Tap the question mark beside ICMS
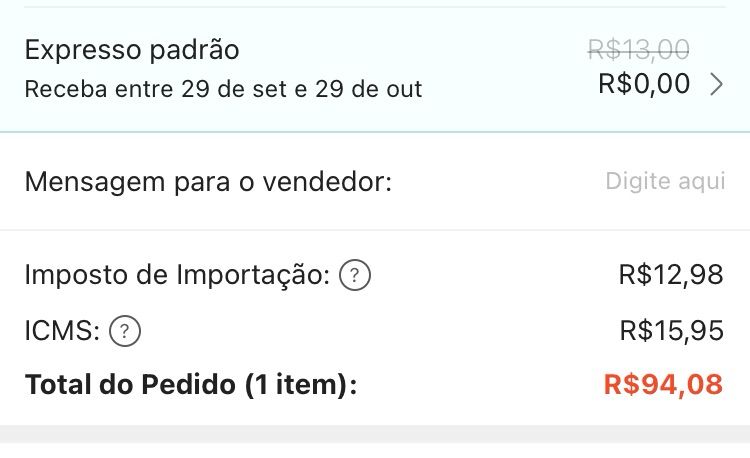 [x=125, y=331]
